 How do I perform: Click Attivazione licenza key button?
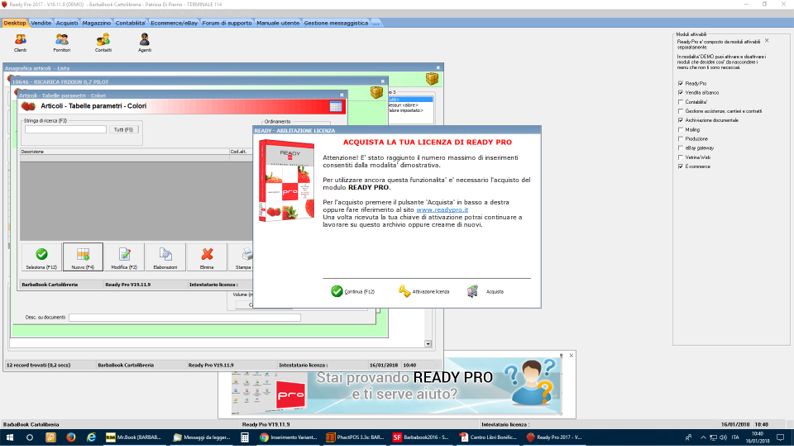424,291
